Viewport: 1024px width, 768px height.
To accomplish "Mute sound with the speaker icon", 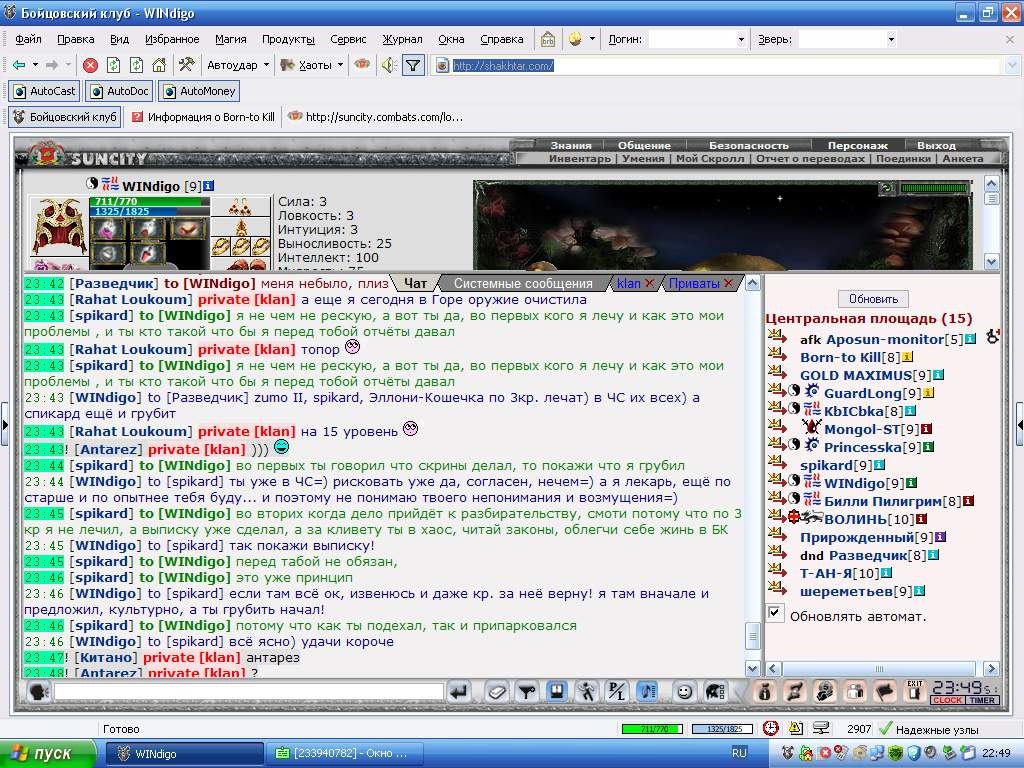I will pyautogui.click(x=389, y=65).
